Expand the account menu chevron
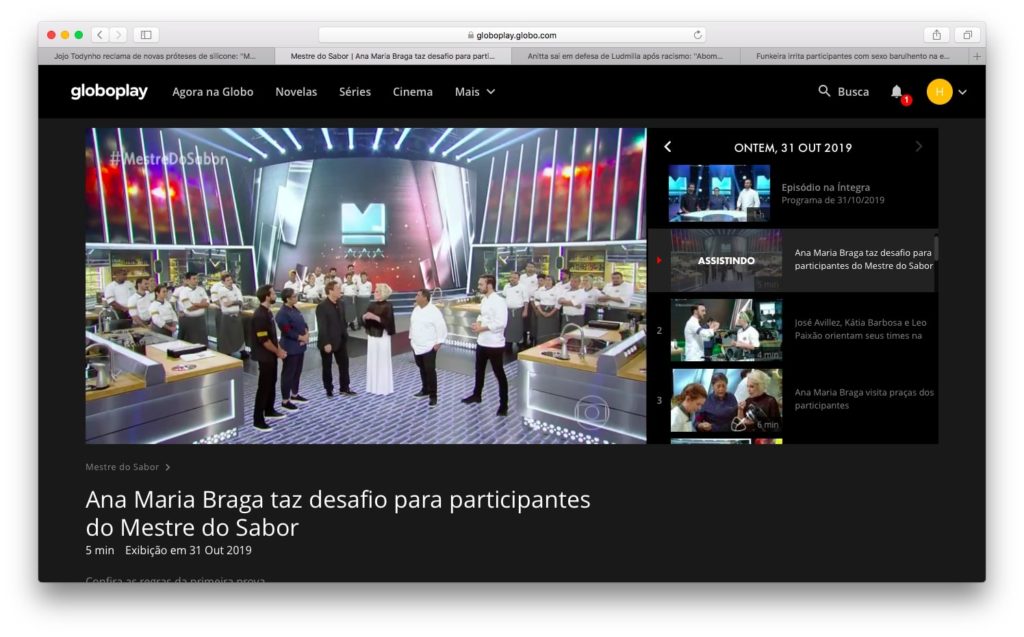 (963, 92)
